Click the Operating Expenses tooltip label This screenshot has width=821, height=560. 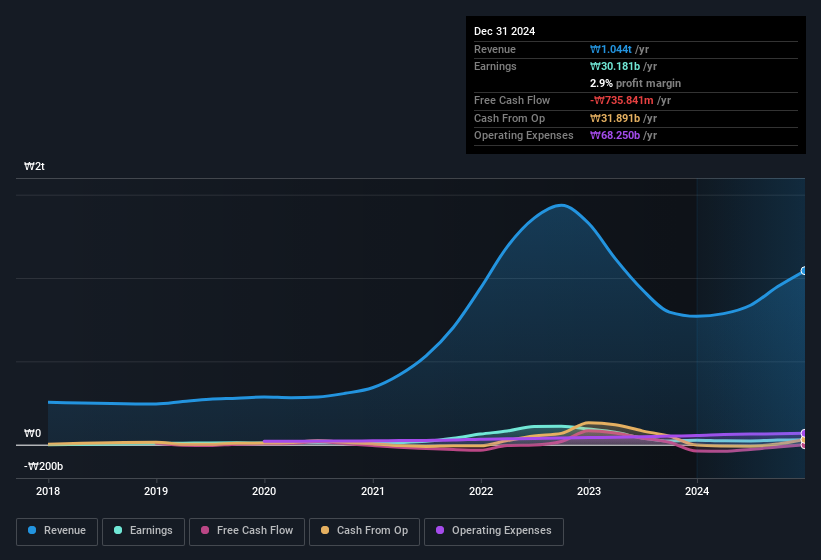click(x=524, y=136)
